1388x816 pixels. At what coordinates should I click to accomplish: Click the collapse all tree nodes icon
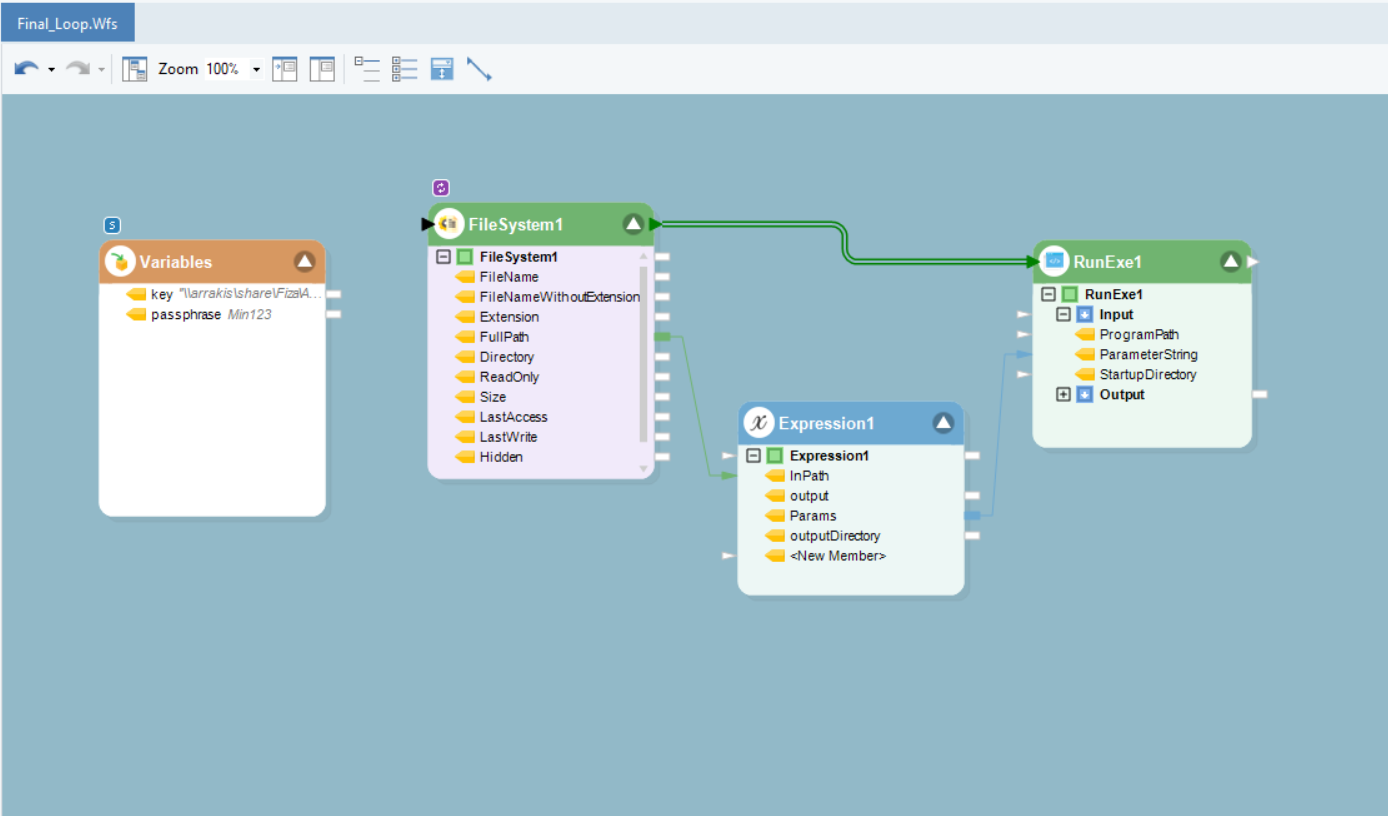[367, 69]
